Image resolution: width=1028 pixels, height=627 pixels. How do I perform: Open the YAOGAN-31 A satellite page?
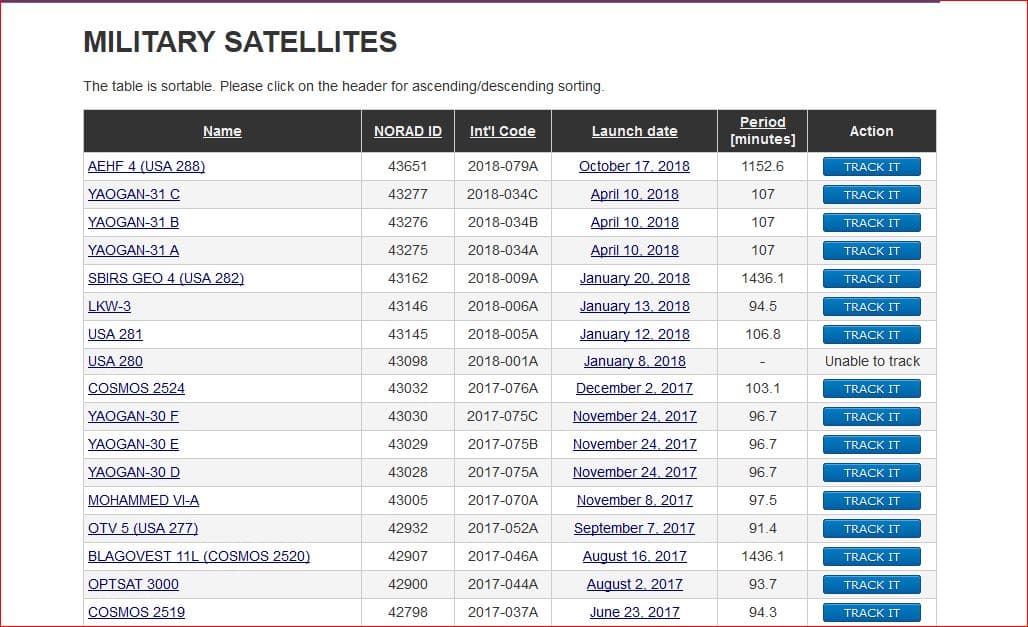[134, 251]
